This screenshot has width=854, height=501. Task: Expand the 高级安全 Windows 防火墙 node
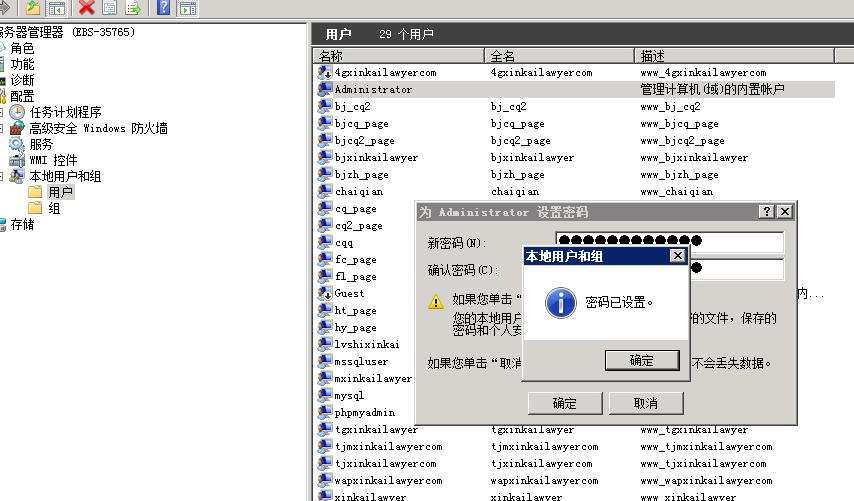tap(4, 128)
